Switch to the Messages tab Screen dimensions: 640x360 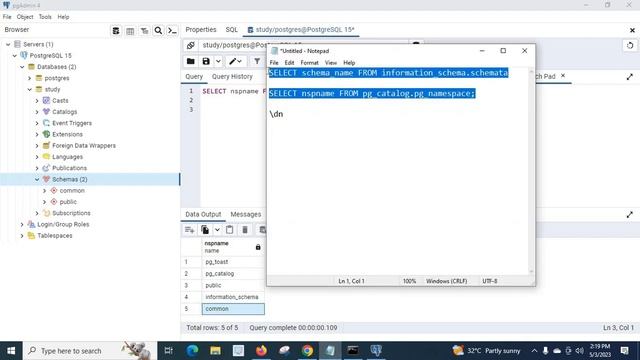(246, 214)
